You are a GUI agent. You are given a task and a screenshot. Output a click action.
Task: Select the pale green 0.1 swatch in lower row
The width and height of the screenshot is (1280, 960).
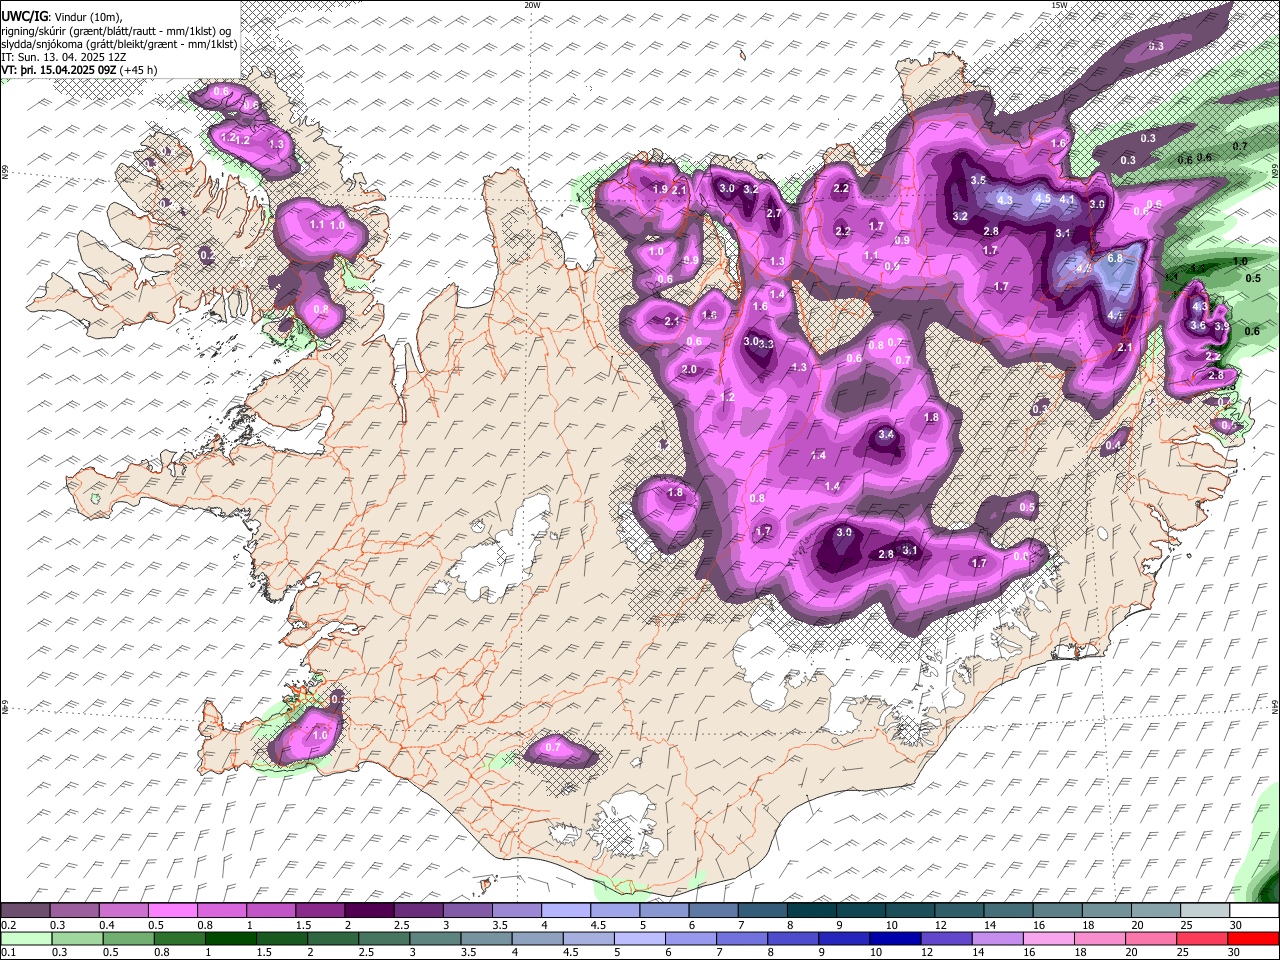(x=25, y=938)
